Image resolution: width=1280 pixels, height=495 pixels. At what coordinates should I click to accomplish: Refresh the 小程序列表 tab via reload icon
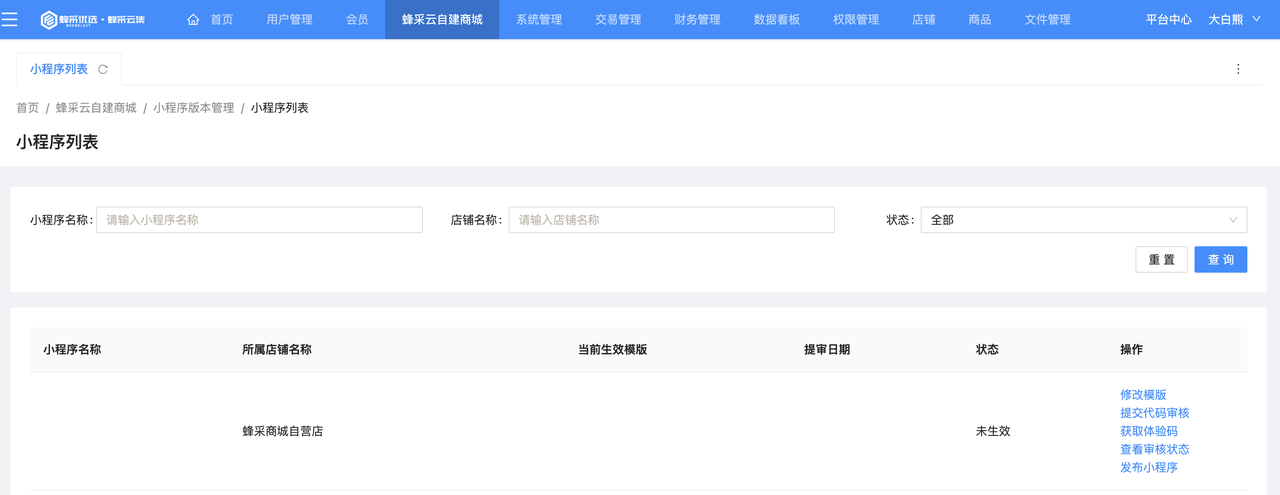tap(103, 70)
